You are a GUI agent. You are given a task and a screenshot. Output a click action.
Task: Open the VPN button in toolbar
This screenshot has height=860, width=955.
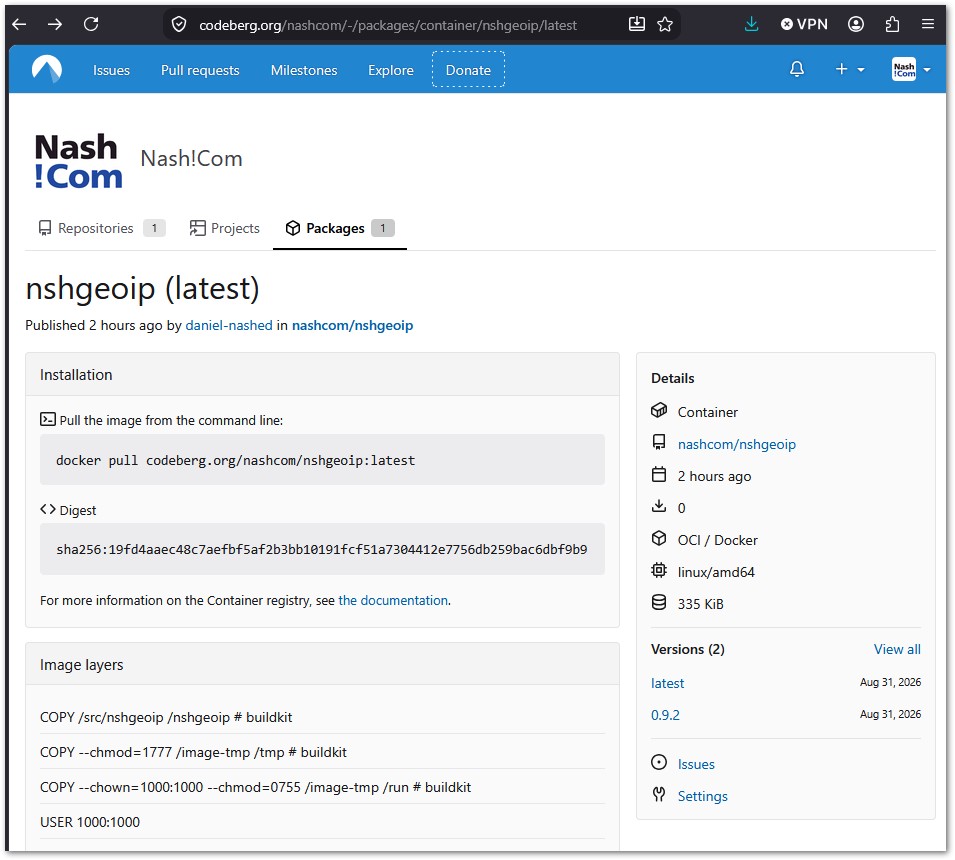[805, 24]
